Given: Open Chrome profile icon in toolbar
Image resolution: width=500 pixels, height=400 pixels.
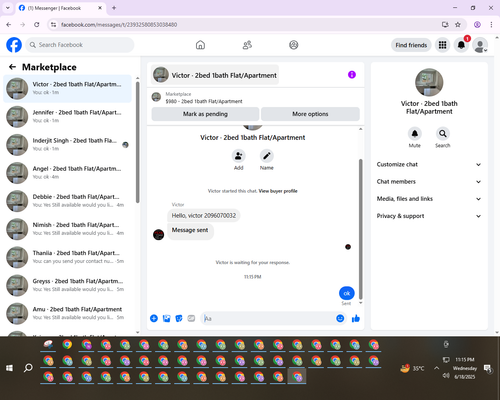Looking at the screenshot, I should 477,25.
